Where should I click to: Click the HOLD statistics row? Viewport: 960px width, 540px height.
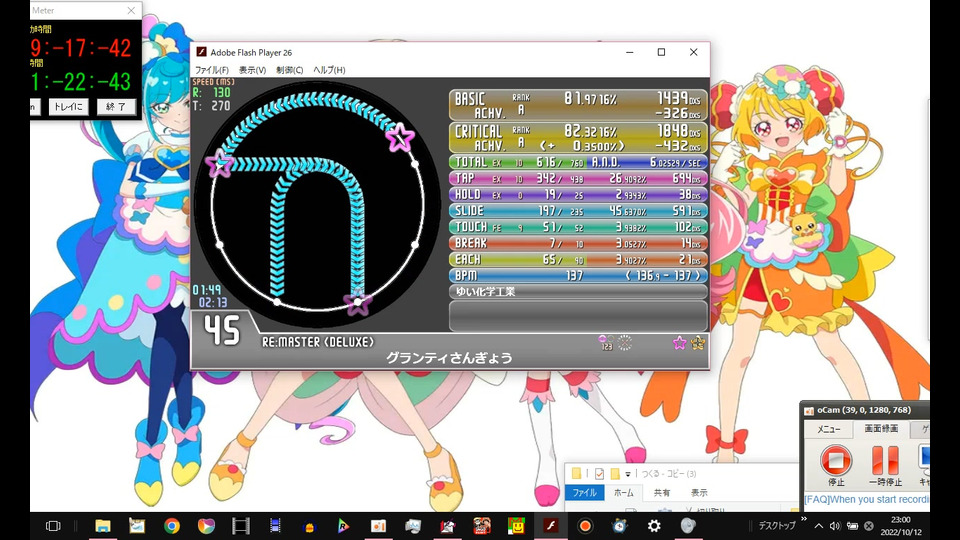click(x=578, y=195)
